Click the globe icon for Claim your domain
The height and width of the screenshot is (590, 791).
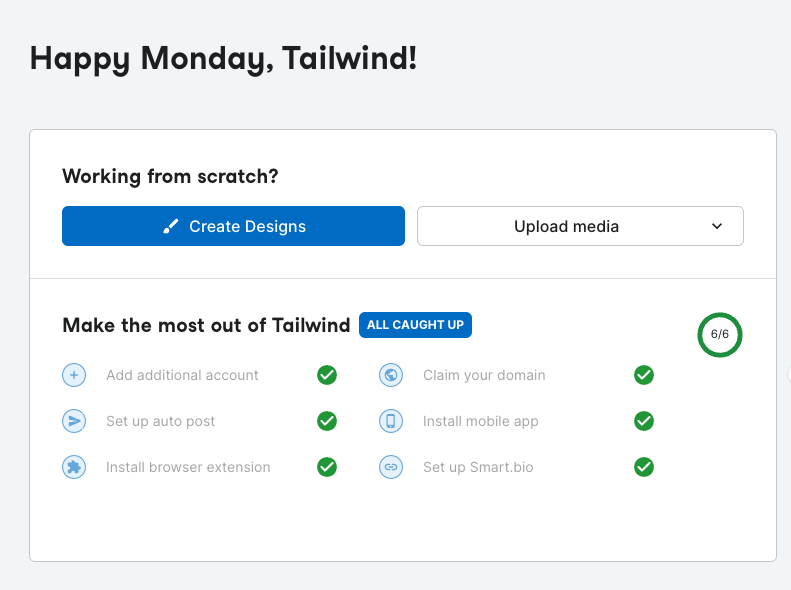[x=390, y=375]
